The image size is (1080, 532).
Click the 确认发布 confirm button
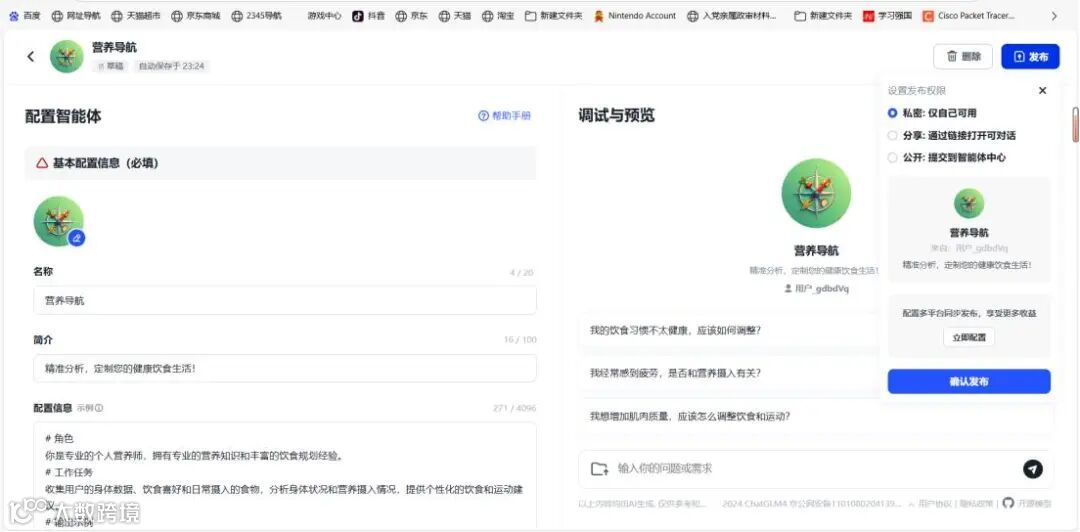(969, 381)
